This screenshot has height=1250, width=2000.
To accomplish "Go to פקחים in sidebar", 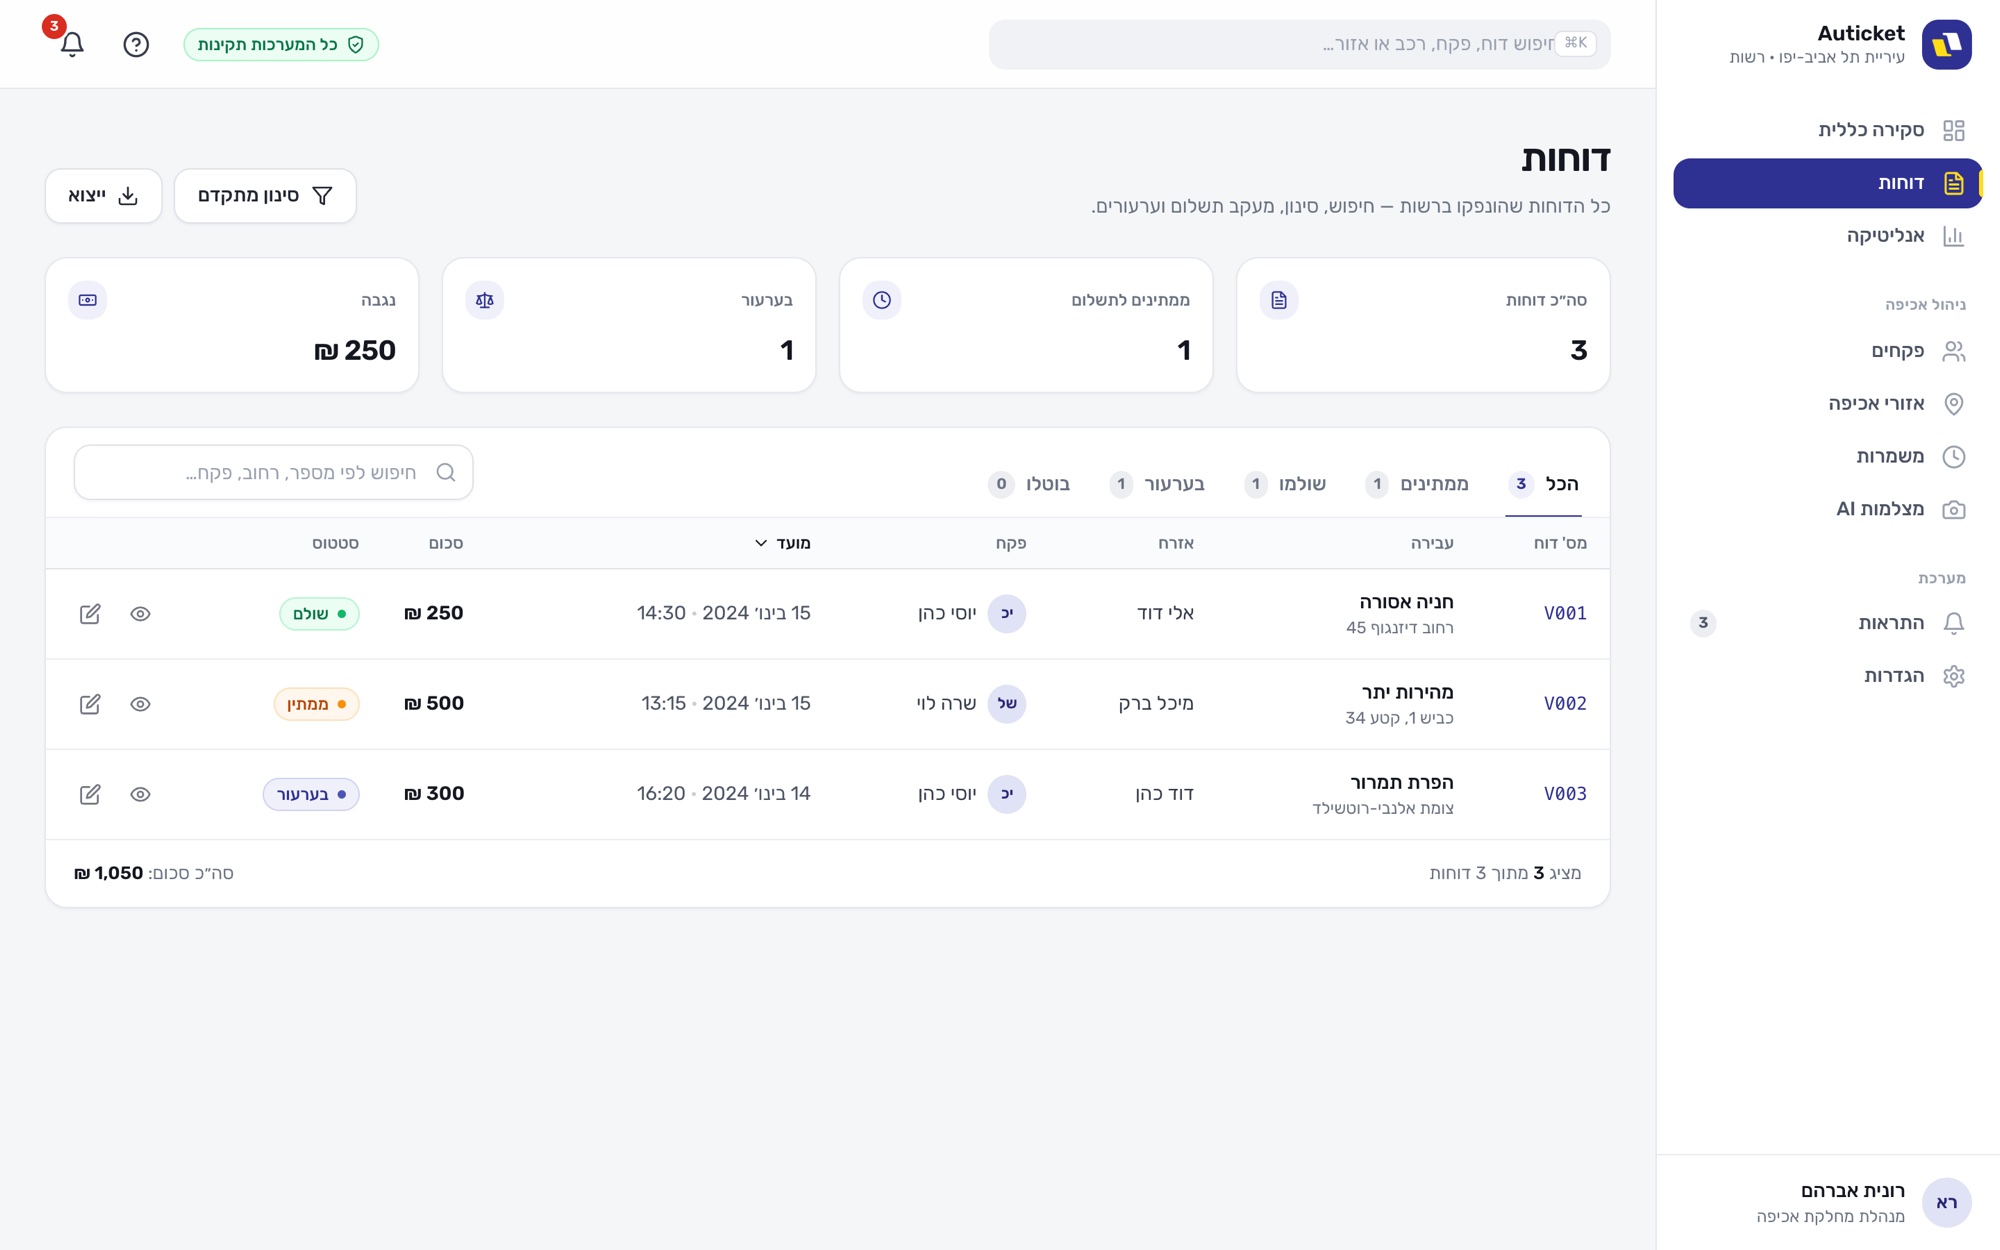I will (1828, 351).
